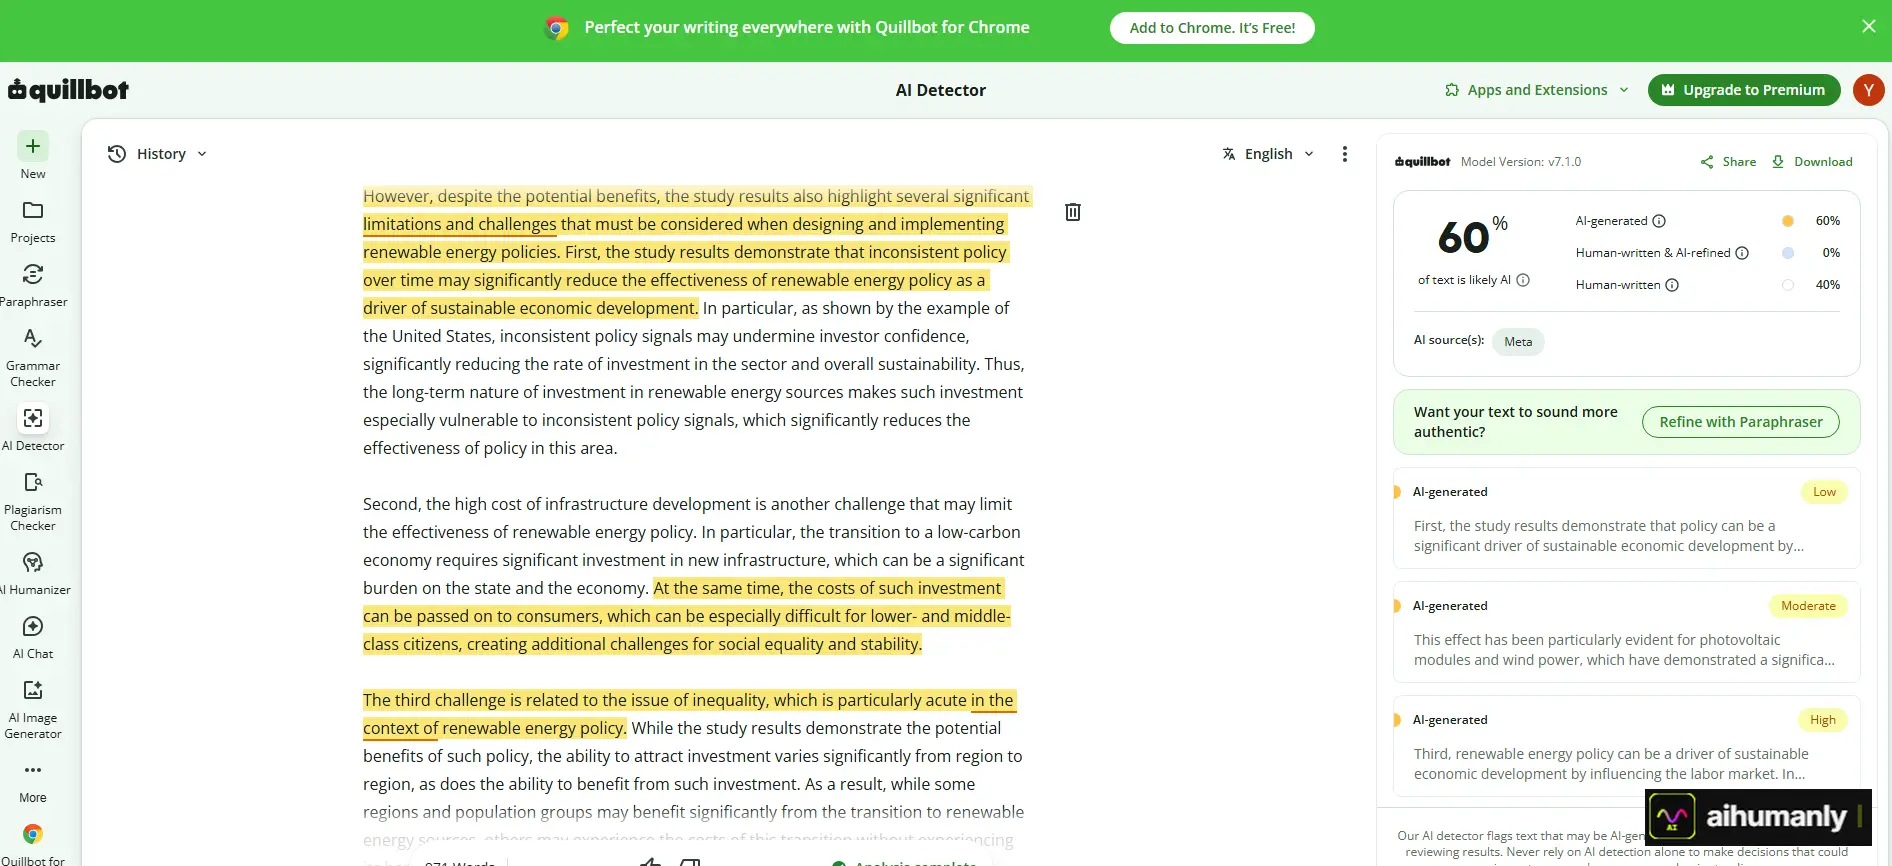Image resolution: width=1892 pixels, height=866 pixels.
Task: Click the aihumanly logo overlay
Action: coord(1757,818)
